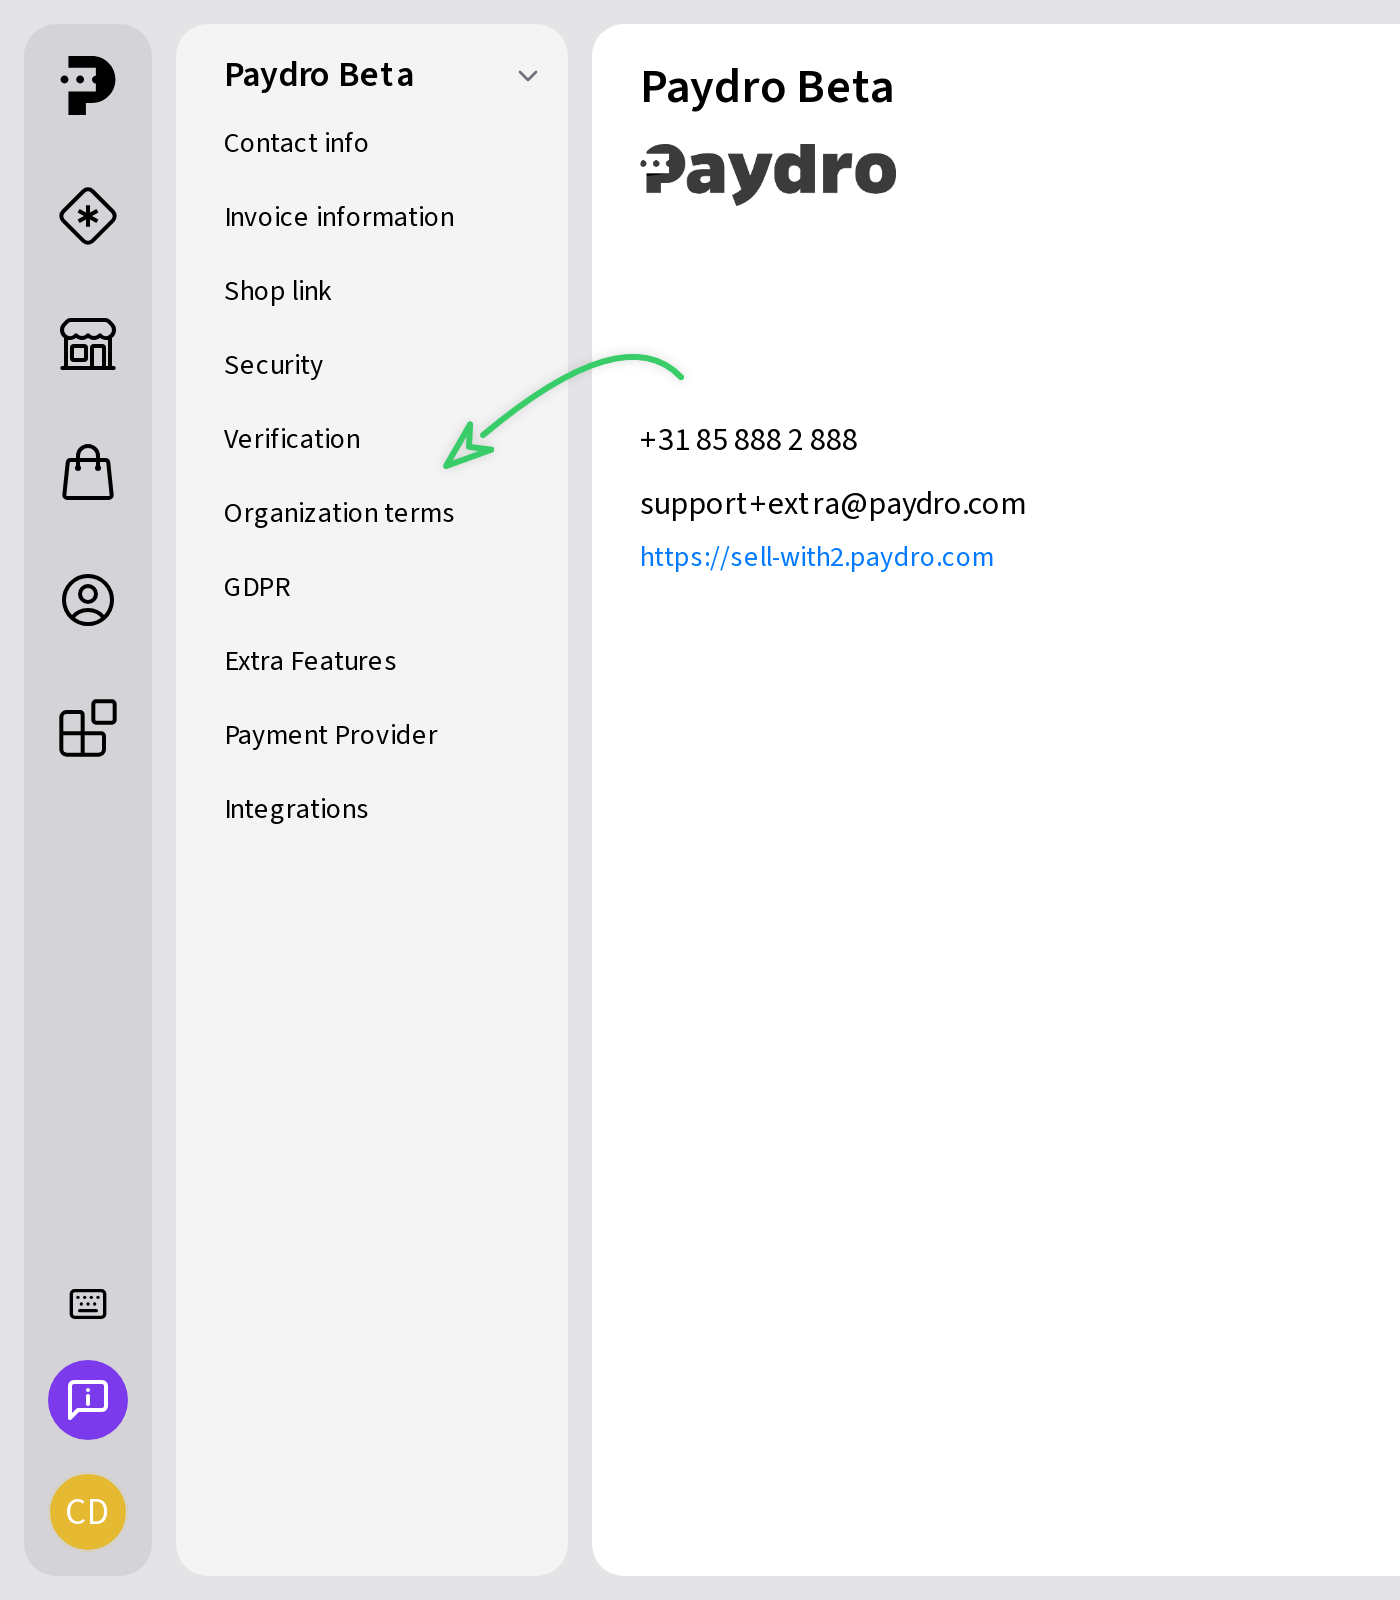Image resolution: width=1400 pixels, height=1600 pixels.
Task: Open the diamond asterisk icon in sidebar
Action: coord(88,216)
